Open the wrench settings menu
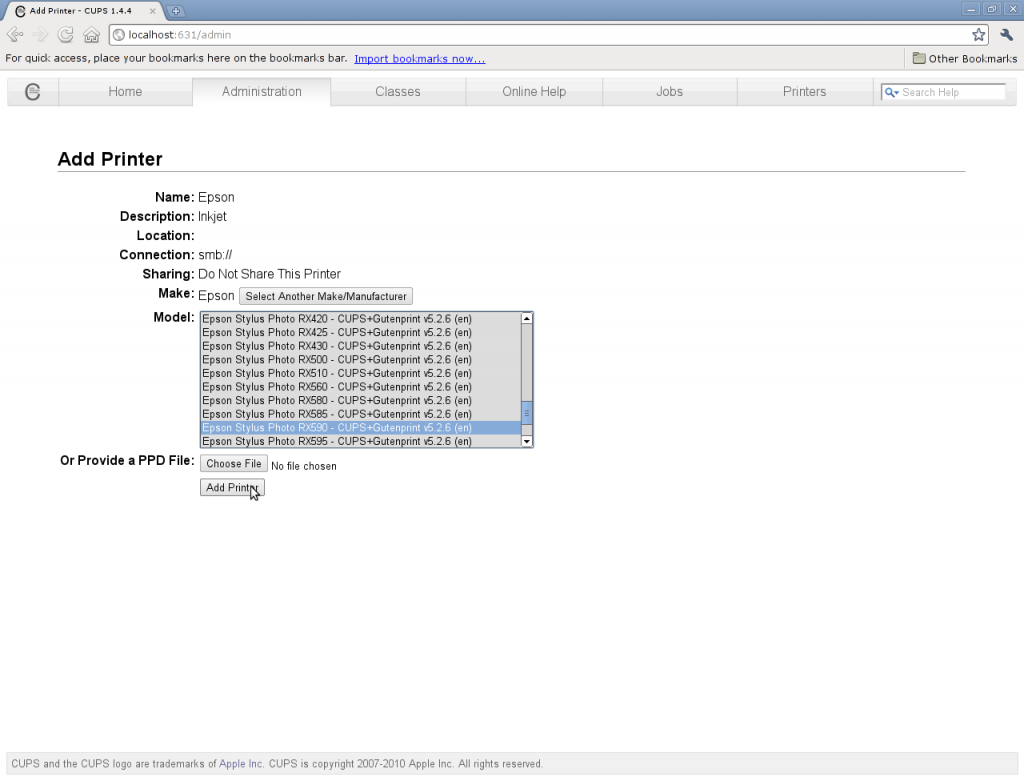The height and width of the screenshot is (781, 1024). point(1006,35)
